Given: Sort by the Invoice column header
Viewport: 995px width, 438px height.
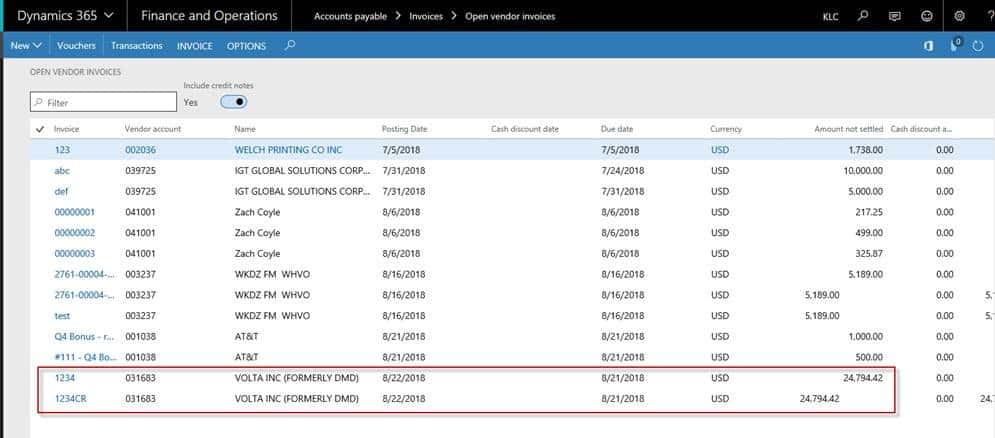Looking at the screenshot, I should coord(66,129).
